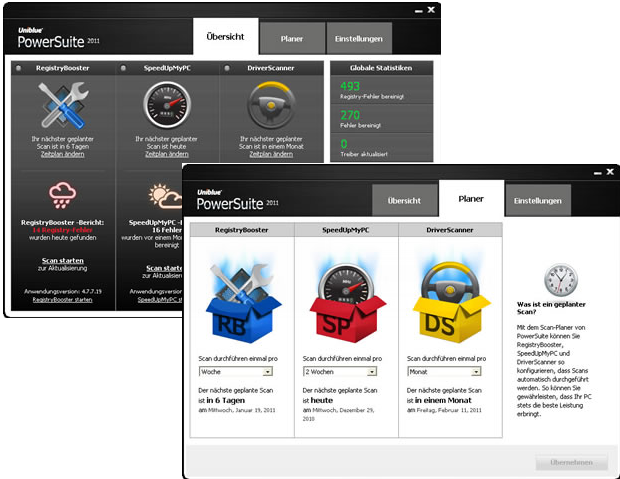
Task: Click the '493' Registry-Fehler bereinigt statistic
Action: tap(350, 86)
